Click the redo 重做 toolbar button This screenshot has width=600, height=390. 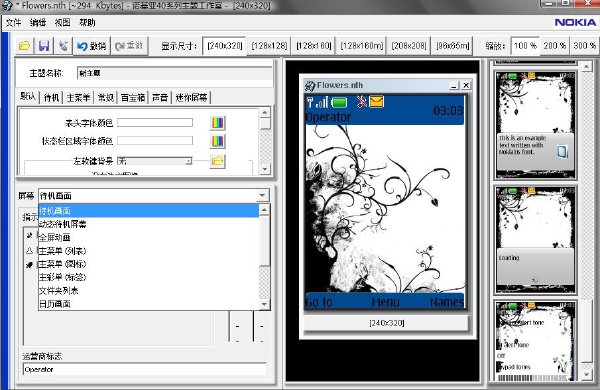pyautogui.click(x=129, y=46)
